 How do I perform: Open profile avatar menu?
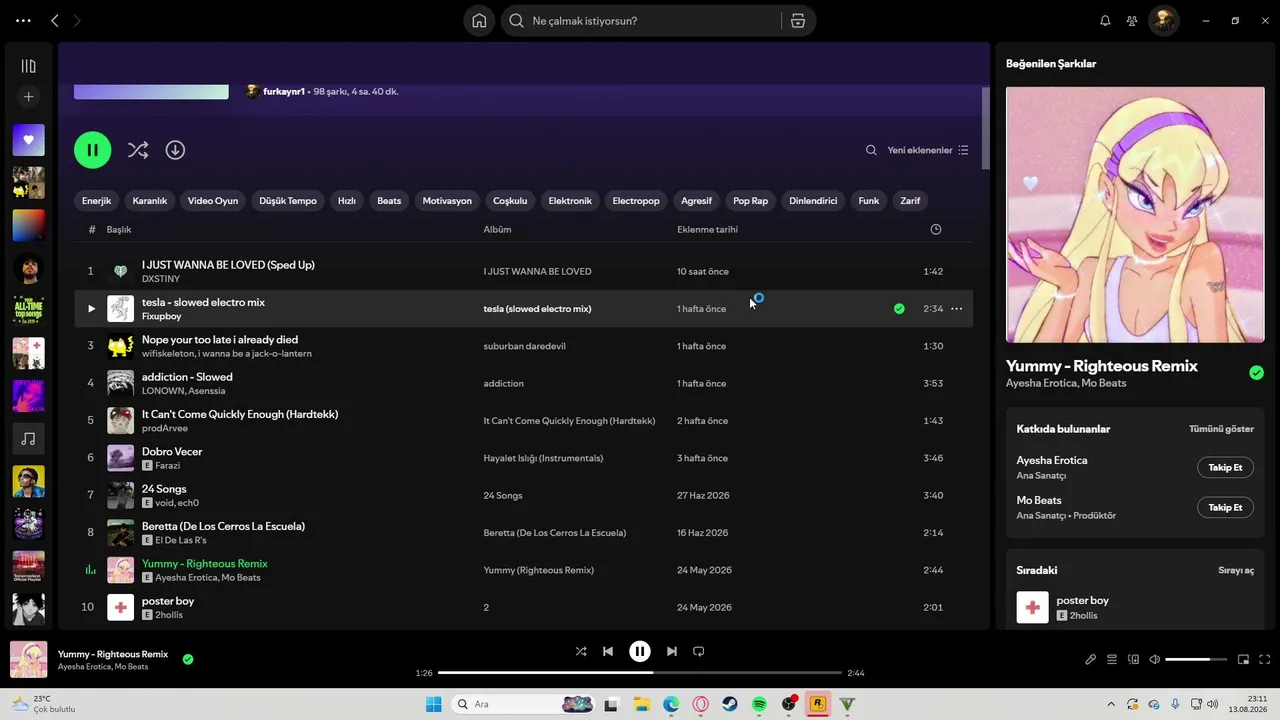1163,21
